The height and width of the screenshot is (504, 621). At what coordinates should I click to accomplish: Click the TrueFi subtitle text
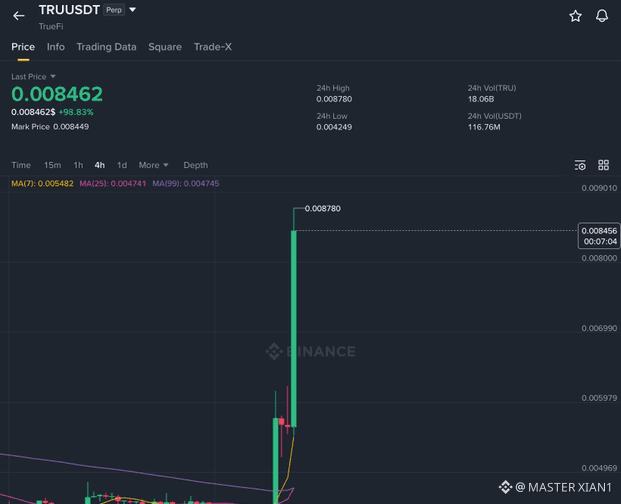(x=51, y=27)
